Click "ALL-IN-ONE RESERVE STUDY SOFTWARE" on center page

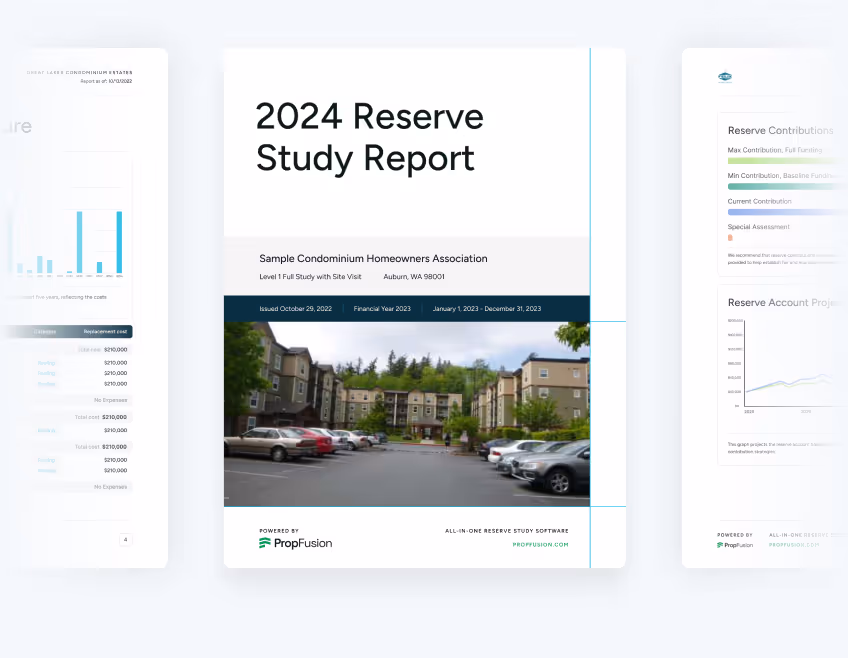[x=507, y=531]
